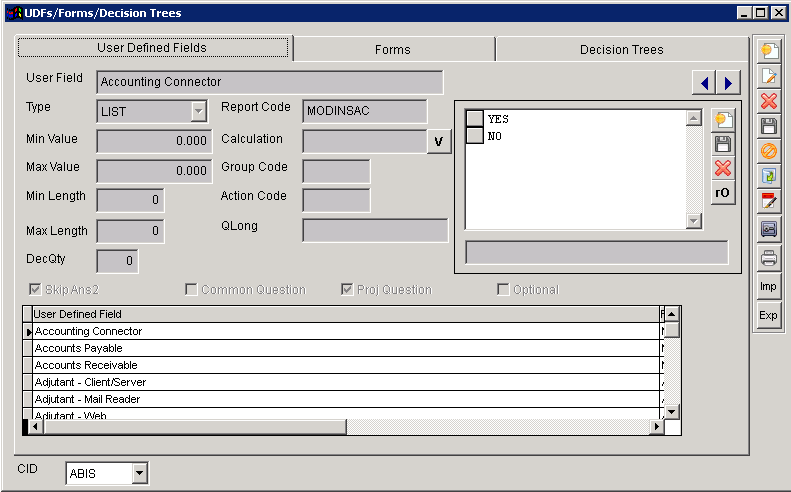This screenshot has height=492, width=791.
Task: Switch to the Forms tab
Action: coord(392,49)
